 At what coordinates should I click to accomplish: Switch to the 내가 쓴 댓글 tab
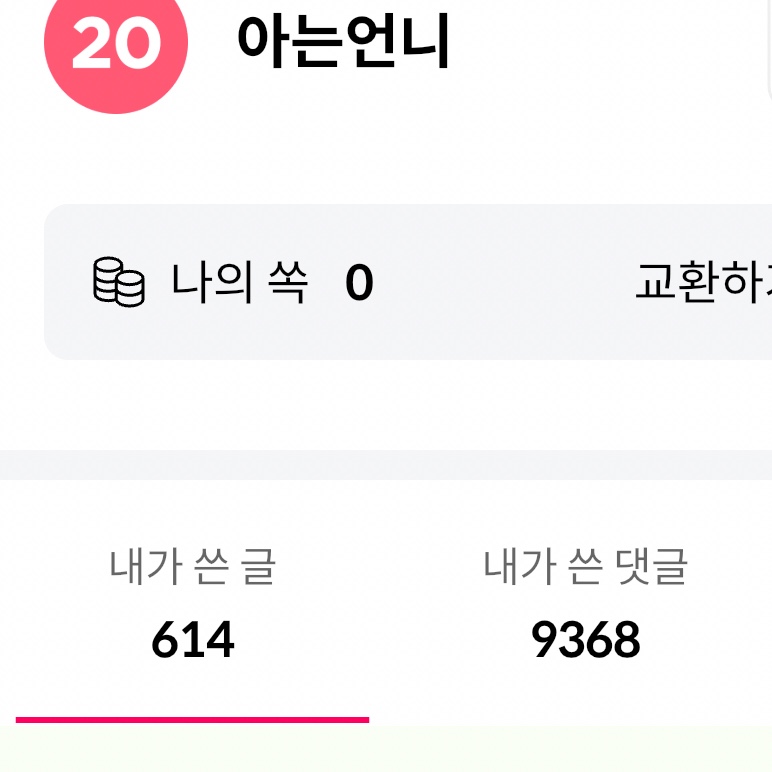tap(586, 567)
